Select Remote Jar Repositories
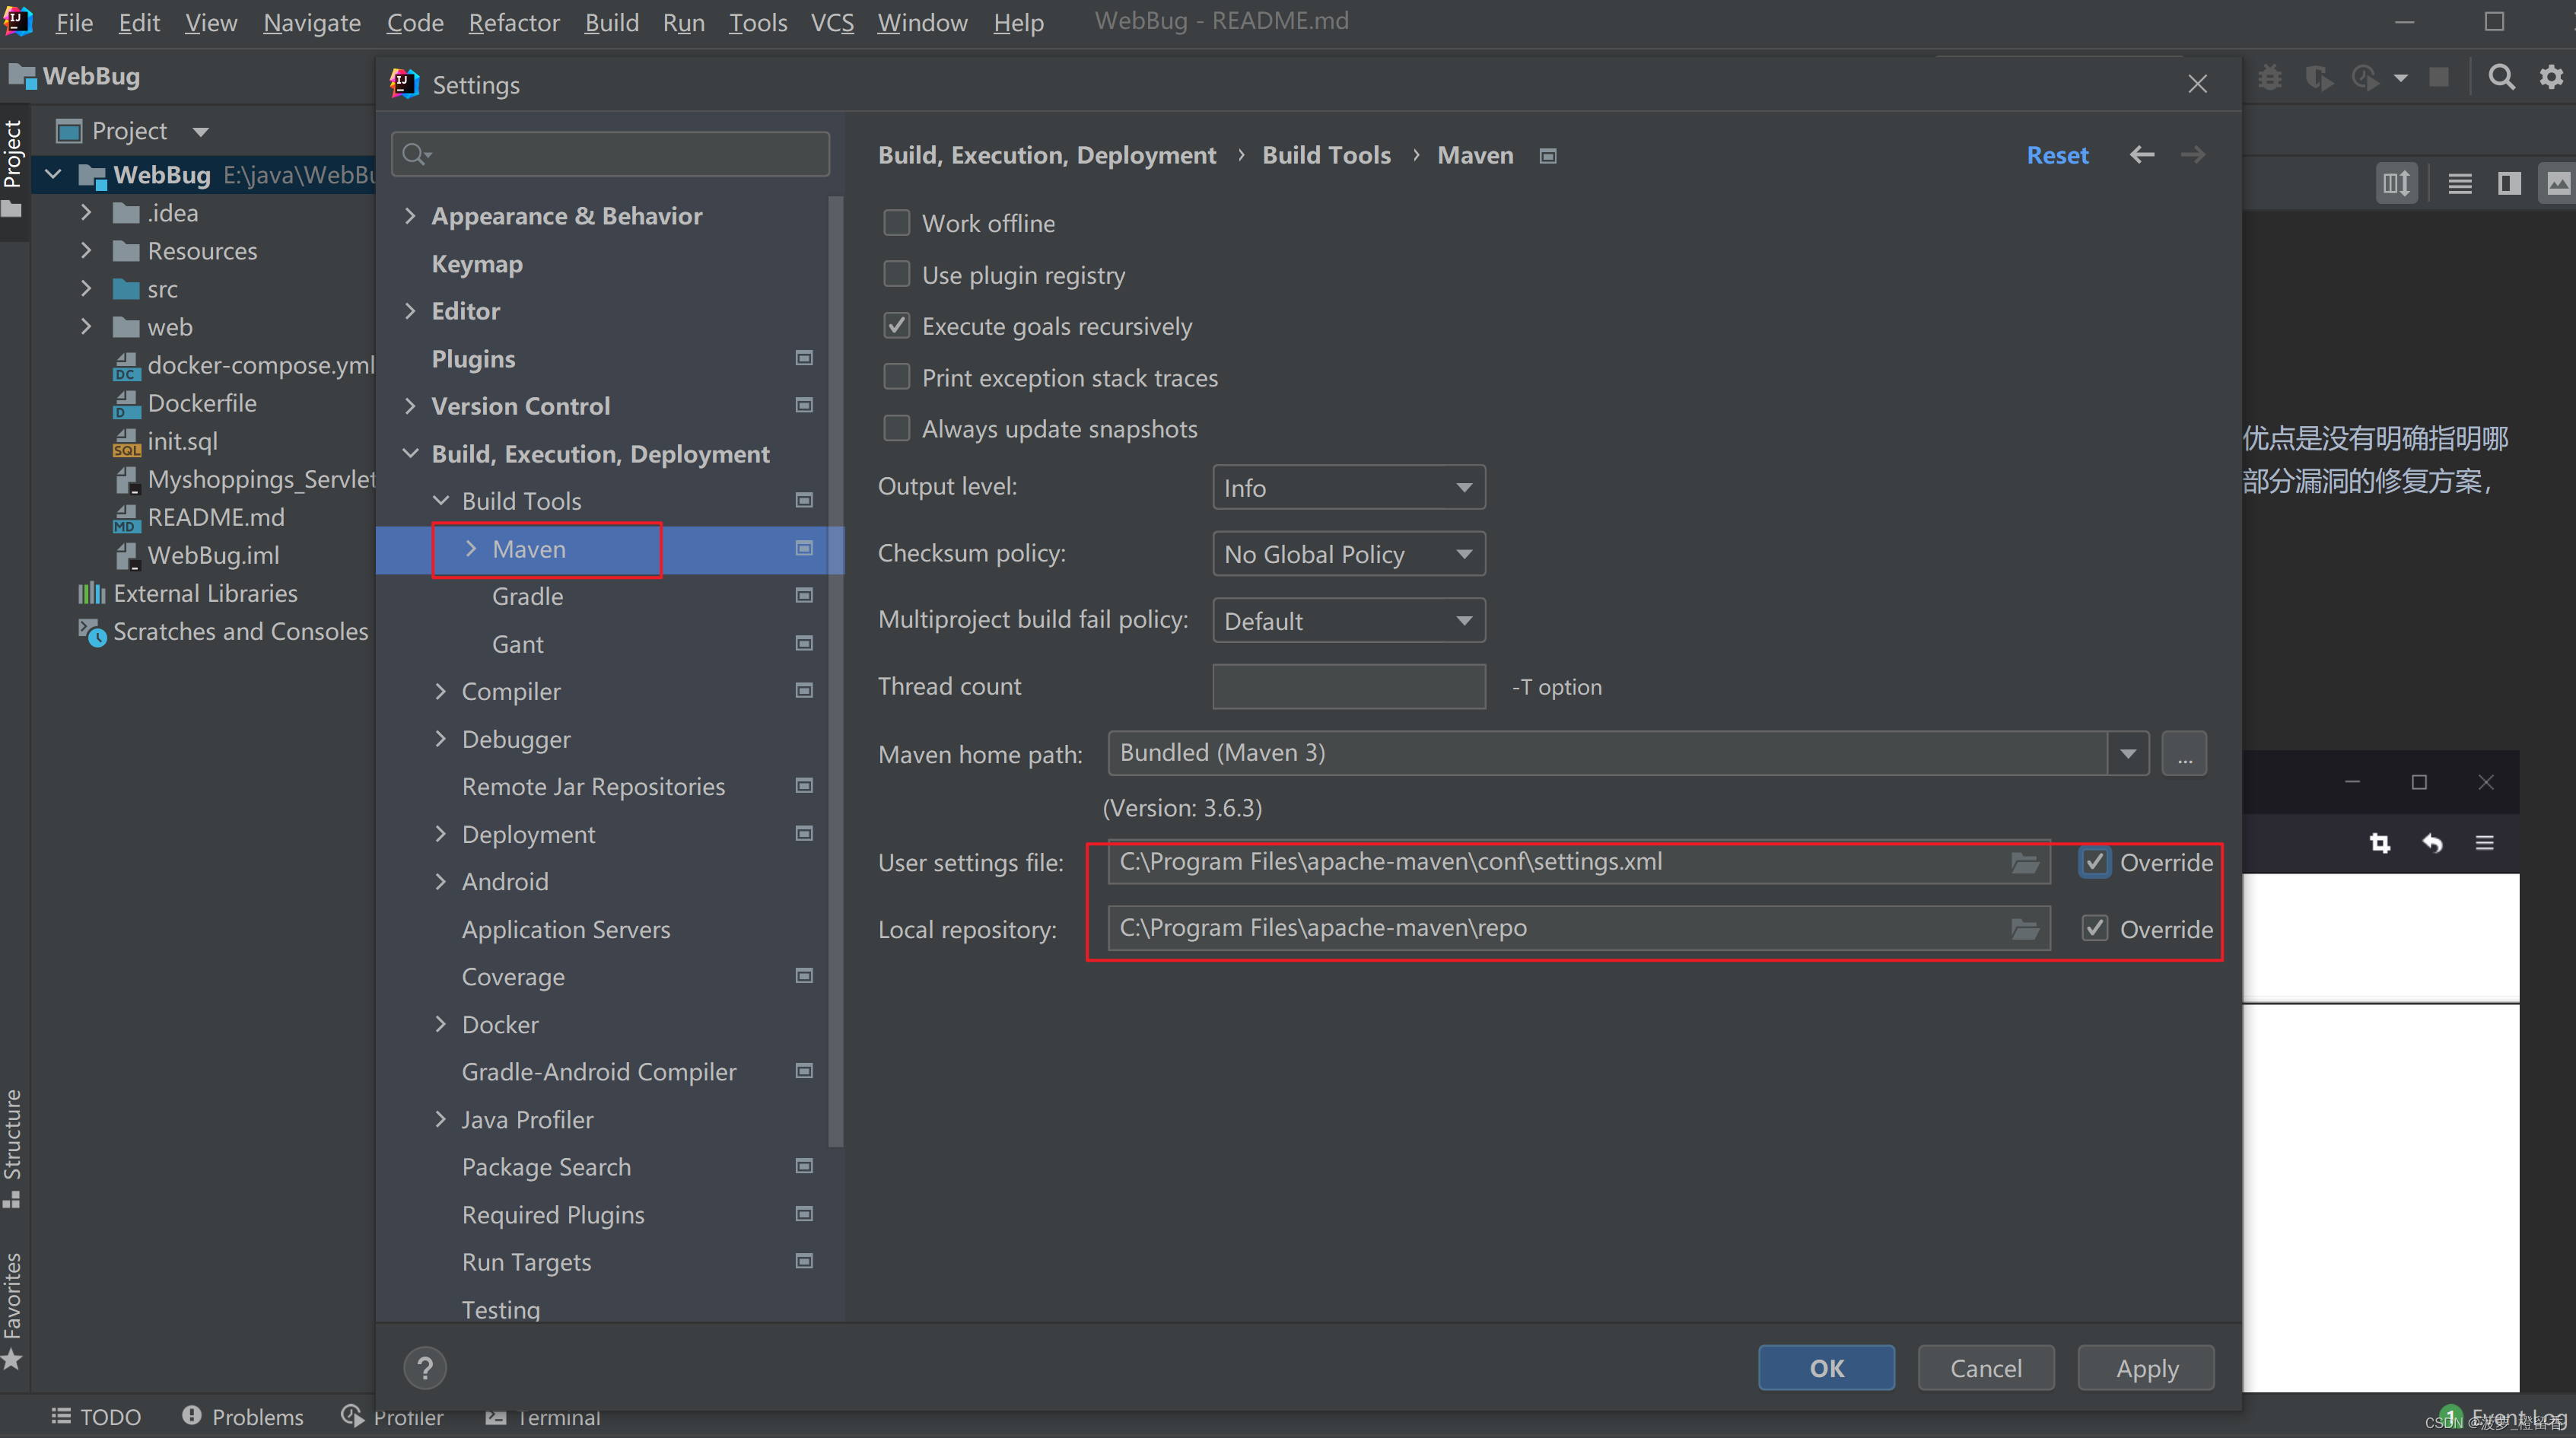 coord(593,787)
